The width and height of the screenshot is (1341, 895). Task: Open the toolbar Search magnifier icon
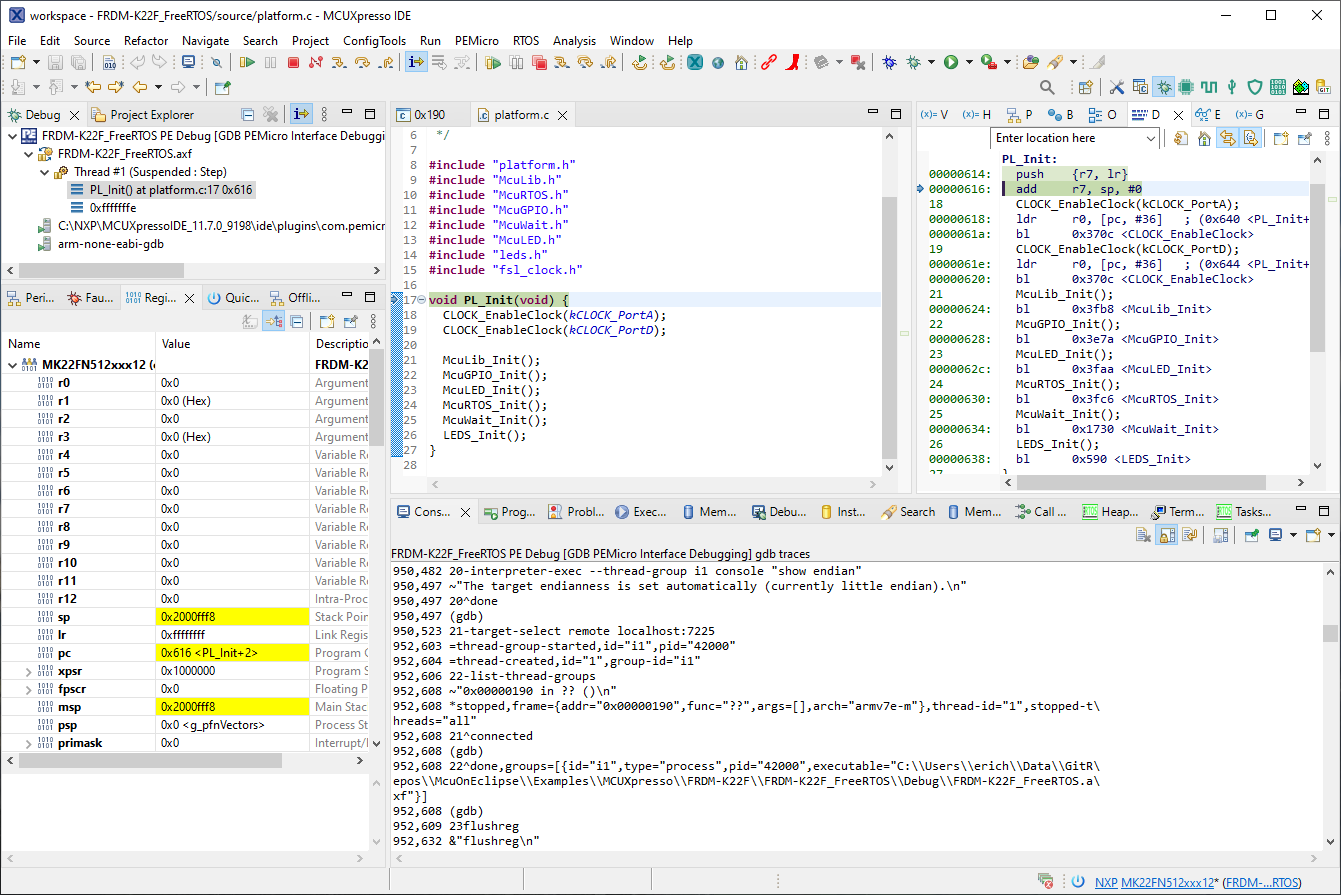(1047, 88)
